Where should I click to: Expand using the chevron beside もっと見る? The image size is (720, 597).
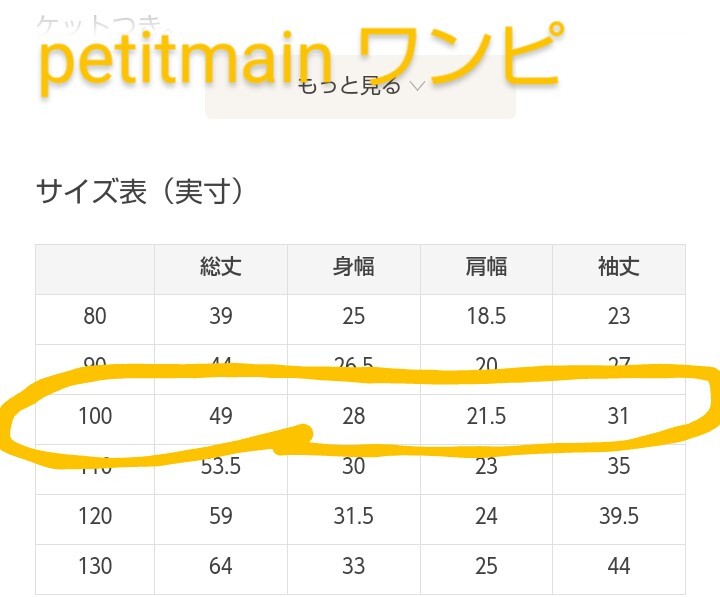coord(418,87)
